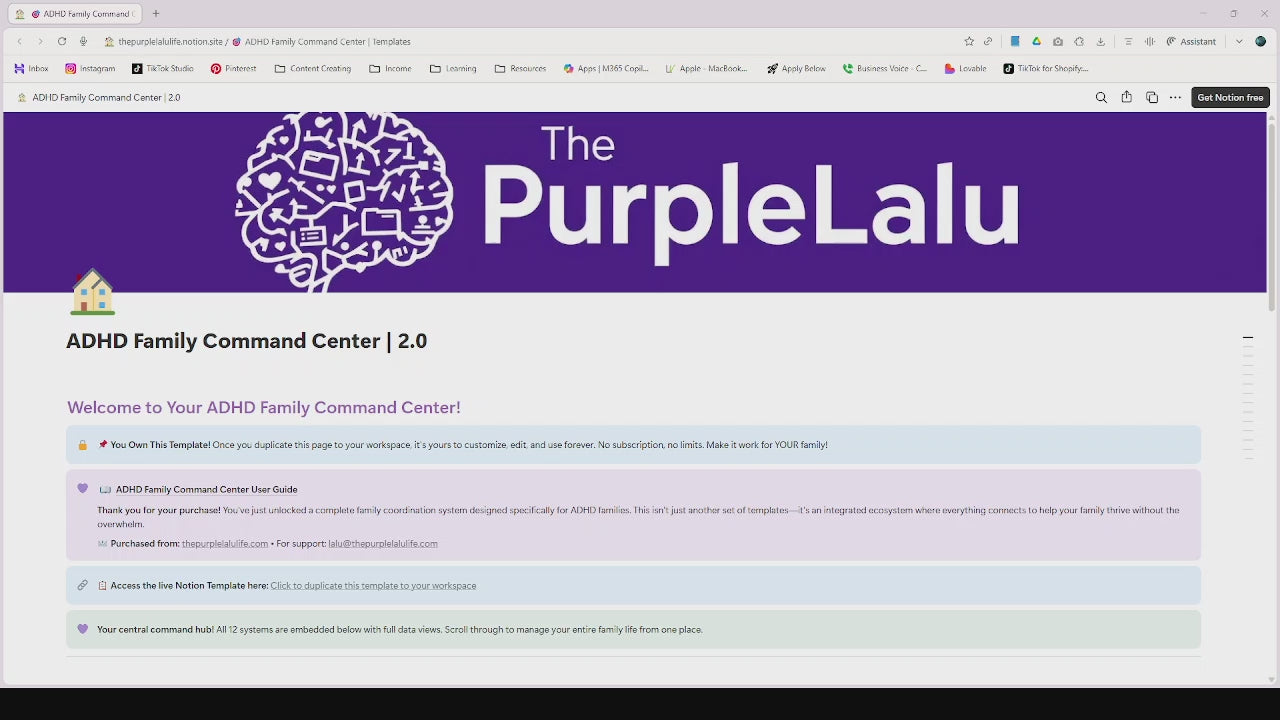Click the Notion share icon
The image size is (1280, 720).
(1126, 98)
